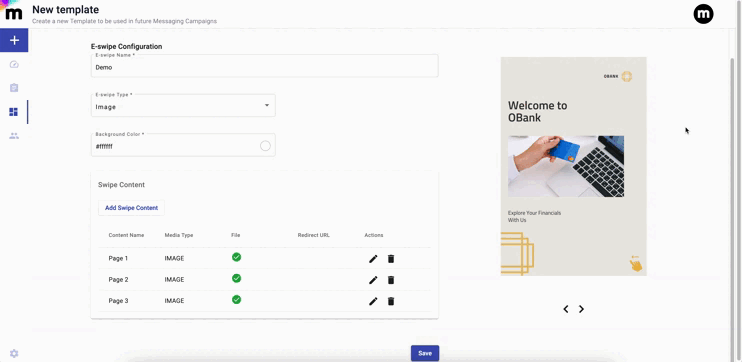Edit Page 1 with pencil icon
This screenshot has height=362, width=742.
click(x=373, y=259)
